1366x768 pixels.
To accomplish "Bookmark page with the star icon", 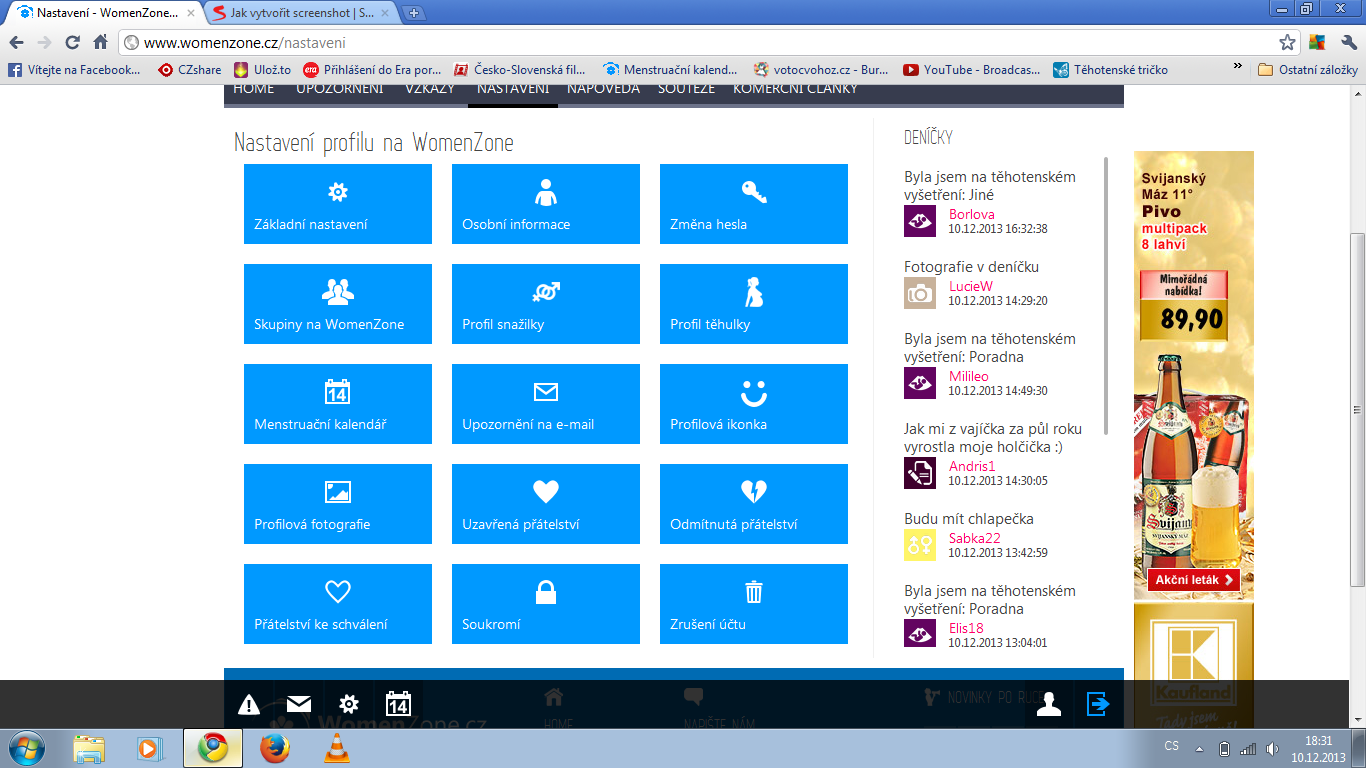I will click(1287, 42).
